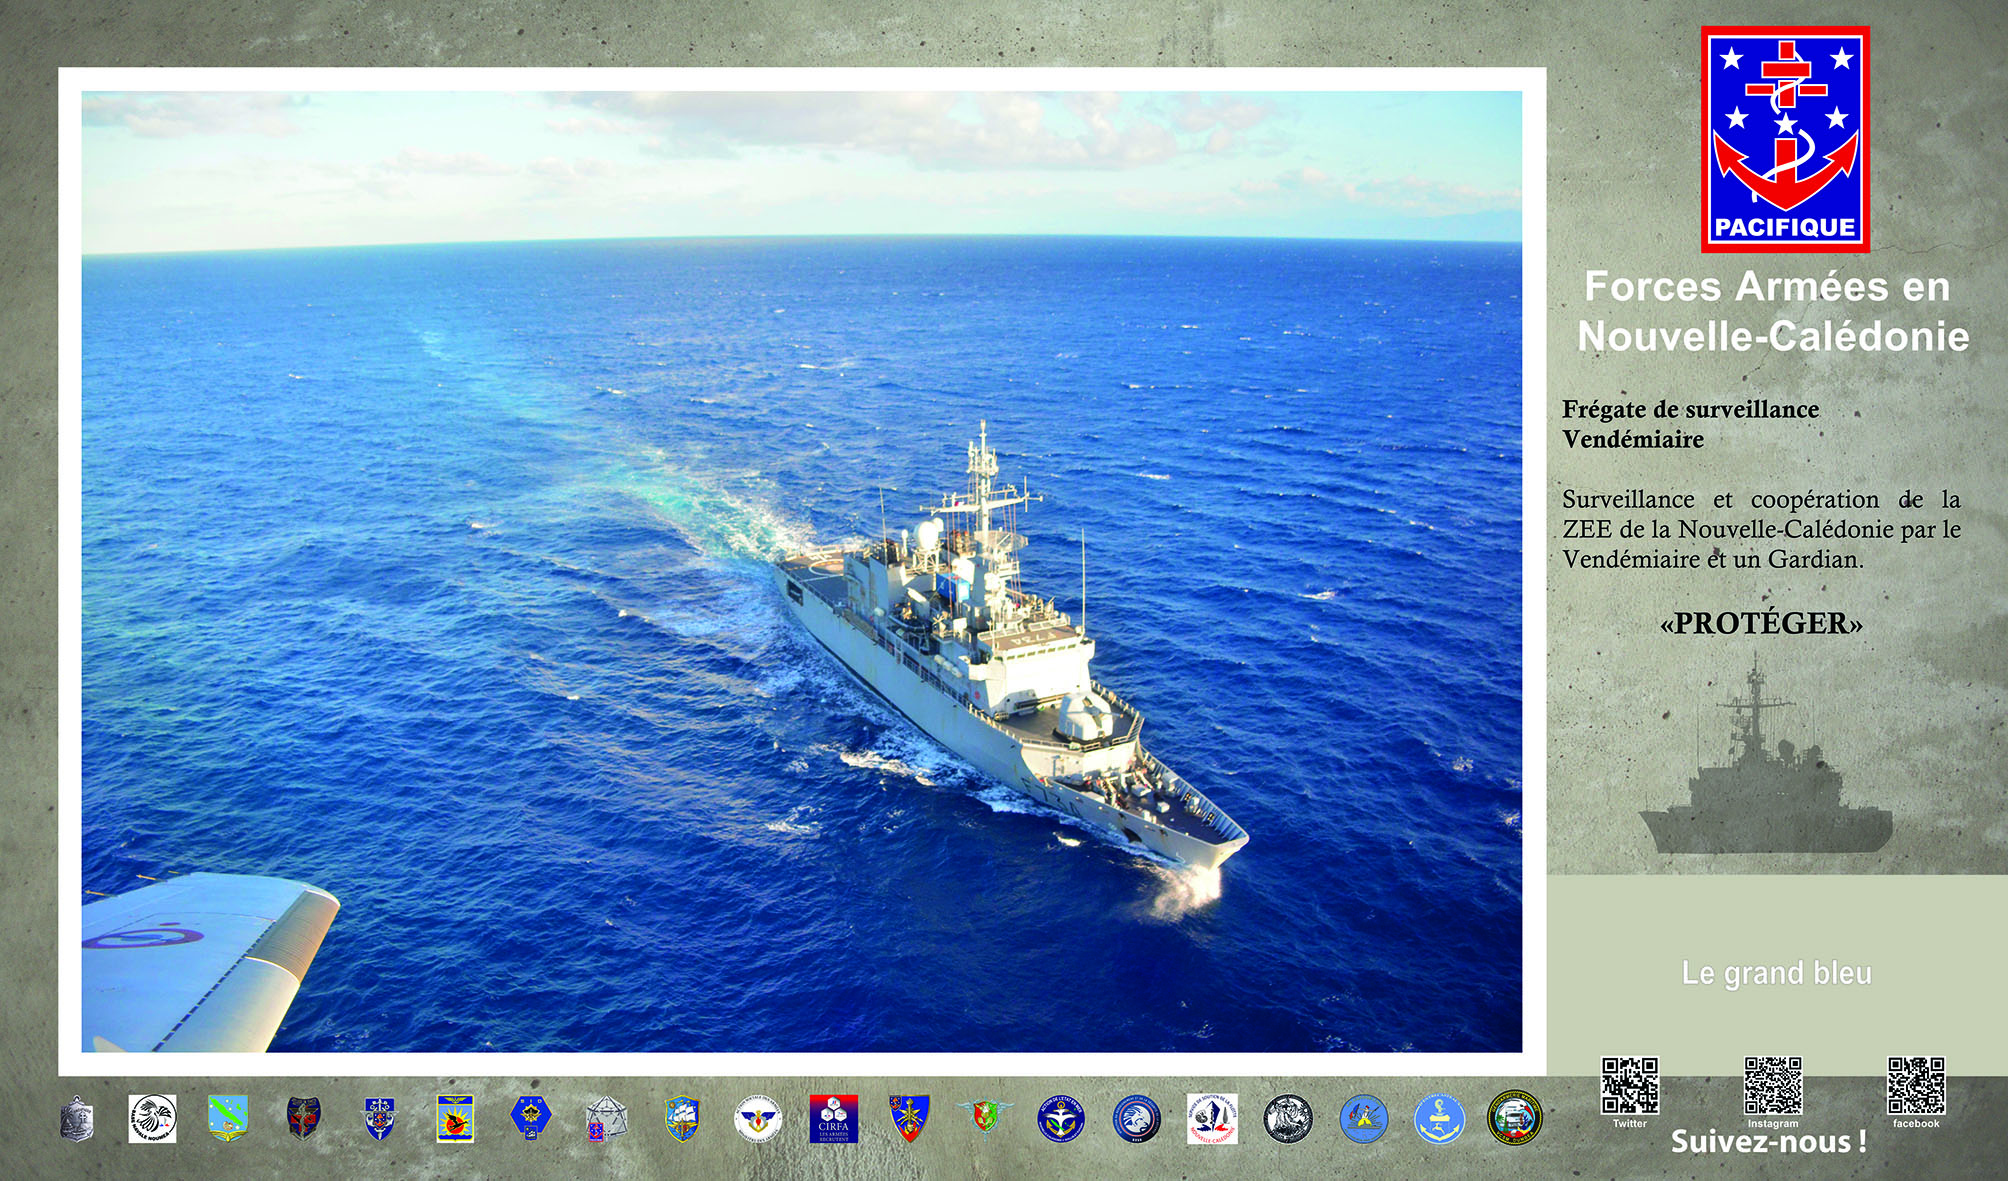2008x1181 pixels.
Task: Click the Instagram QR code
Action: (1772, 1085)
